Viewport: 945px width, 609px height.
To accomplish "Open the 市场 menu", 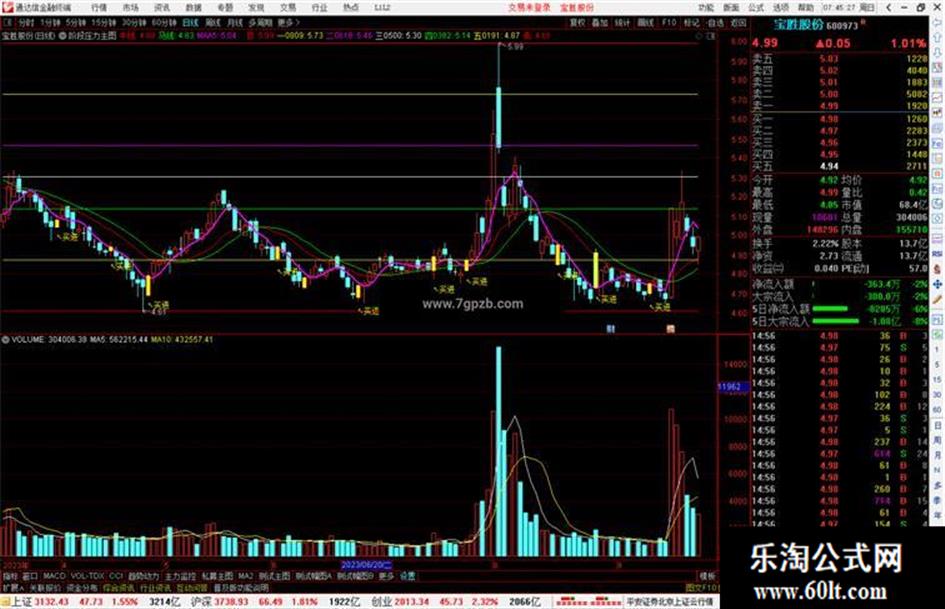I will coord(130,8).
